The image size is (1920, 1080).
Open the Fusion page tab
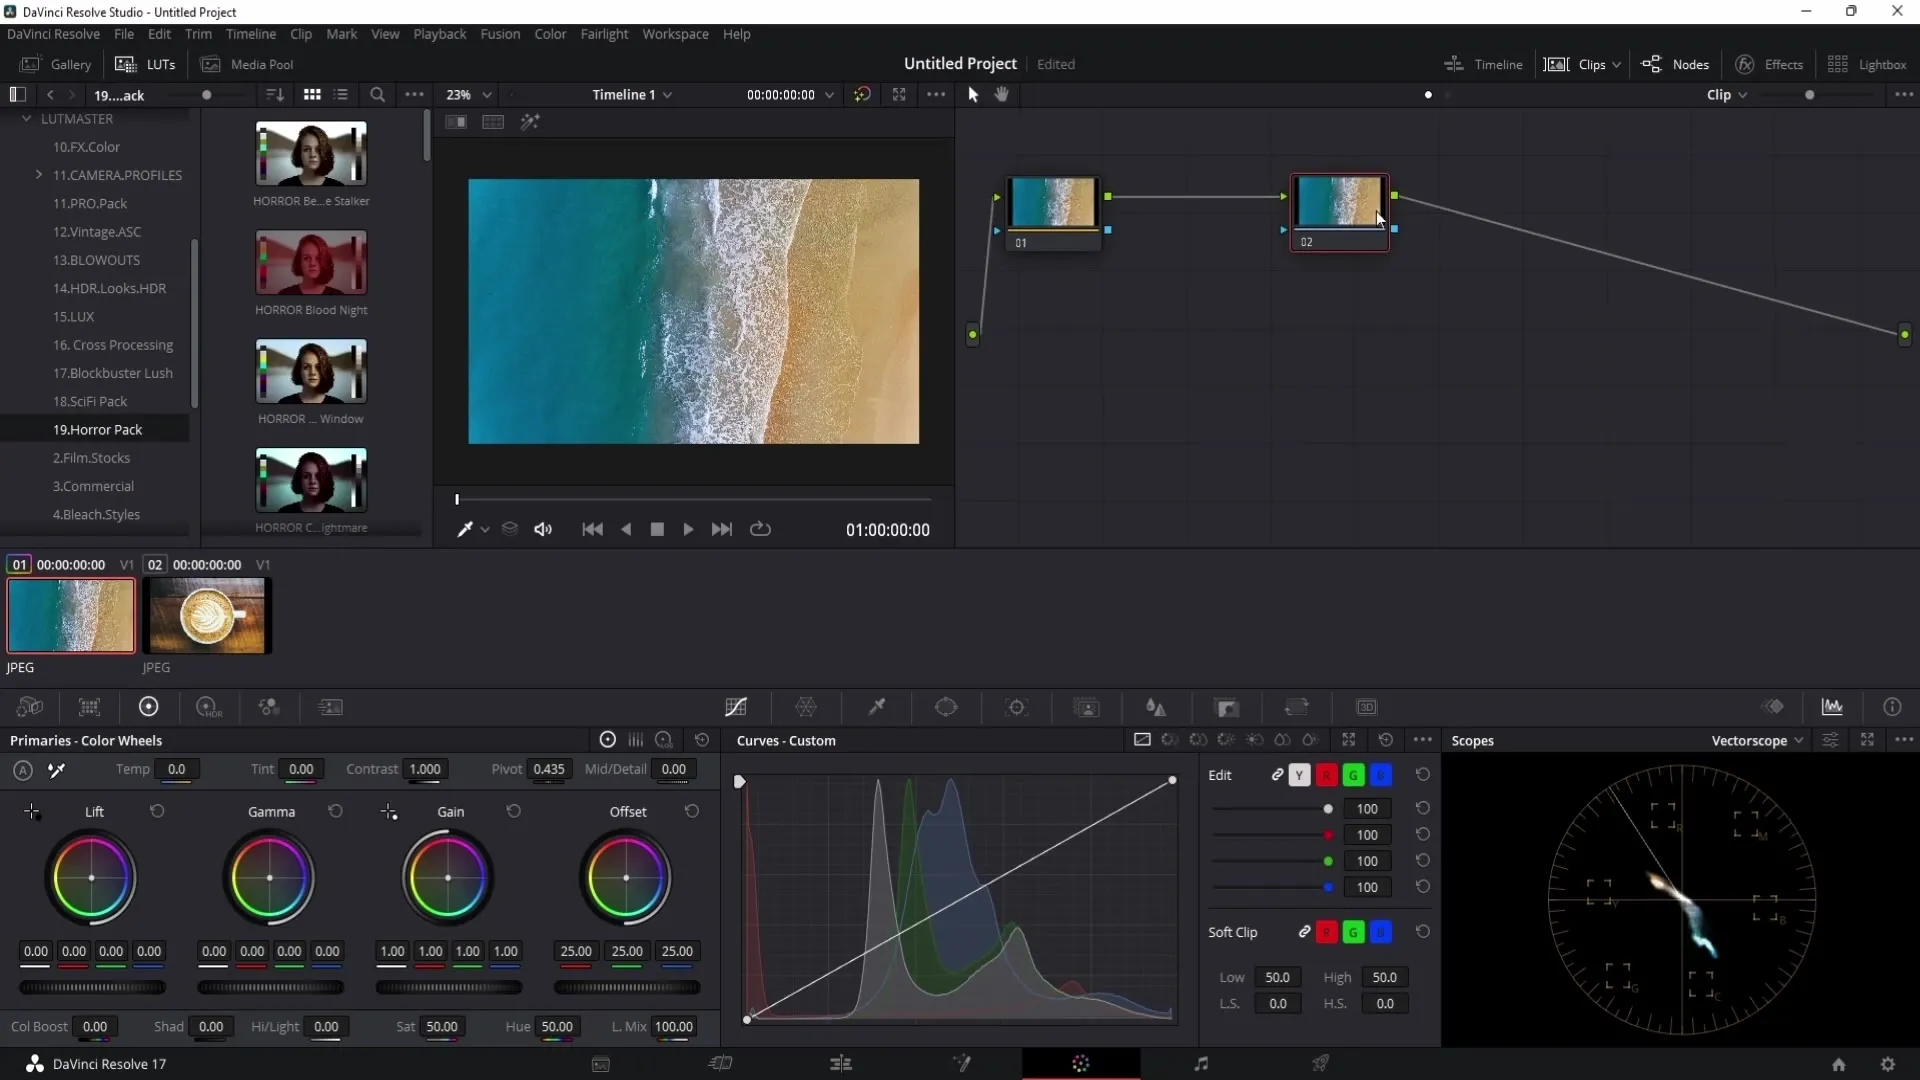[961, 1064]
